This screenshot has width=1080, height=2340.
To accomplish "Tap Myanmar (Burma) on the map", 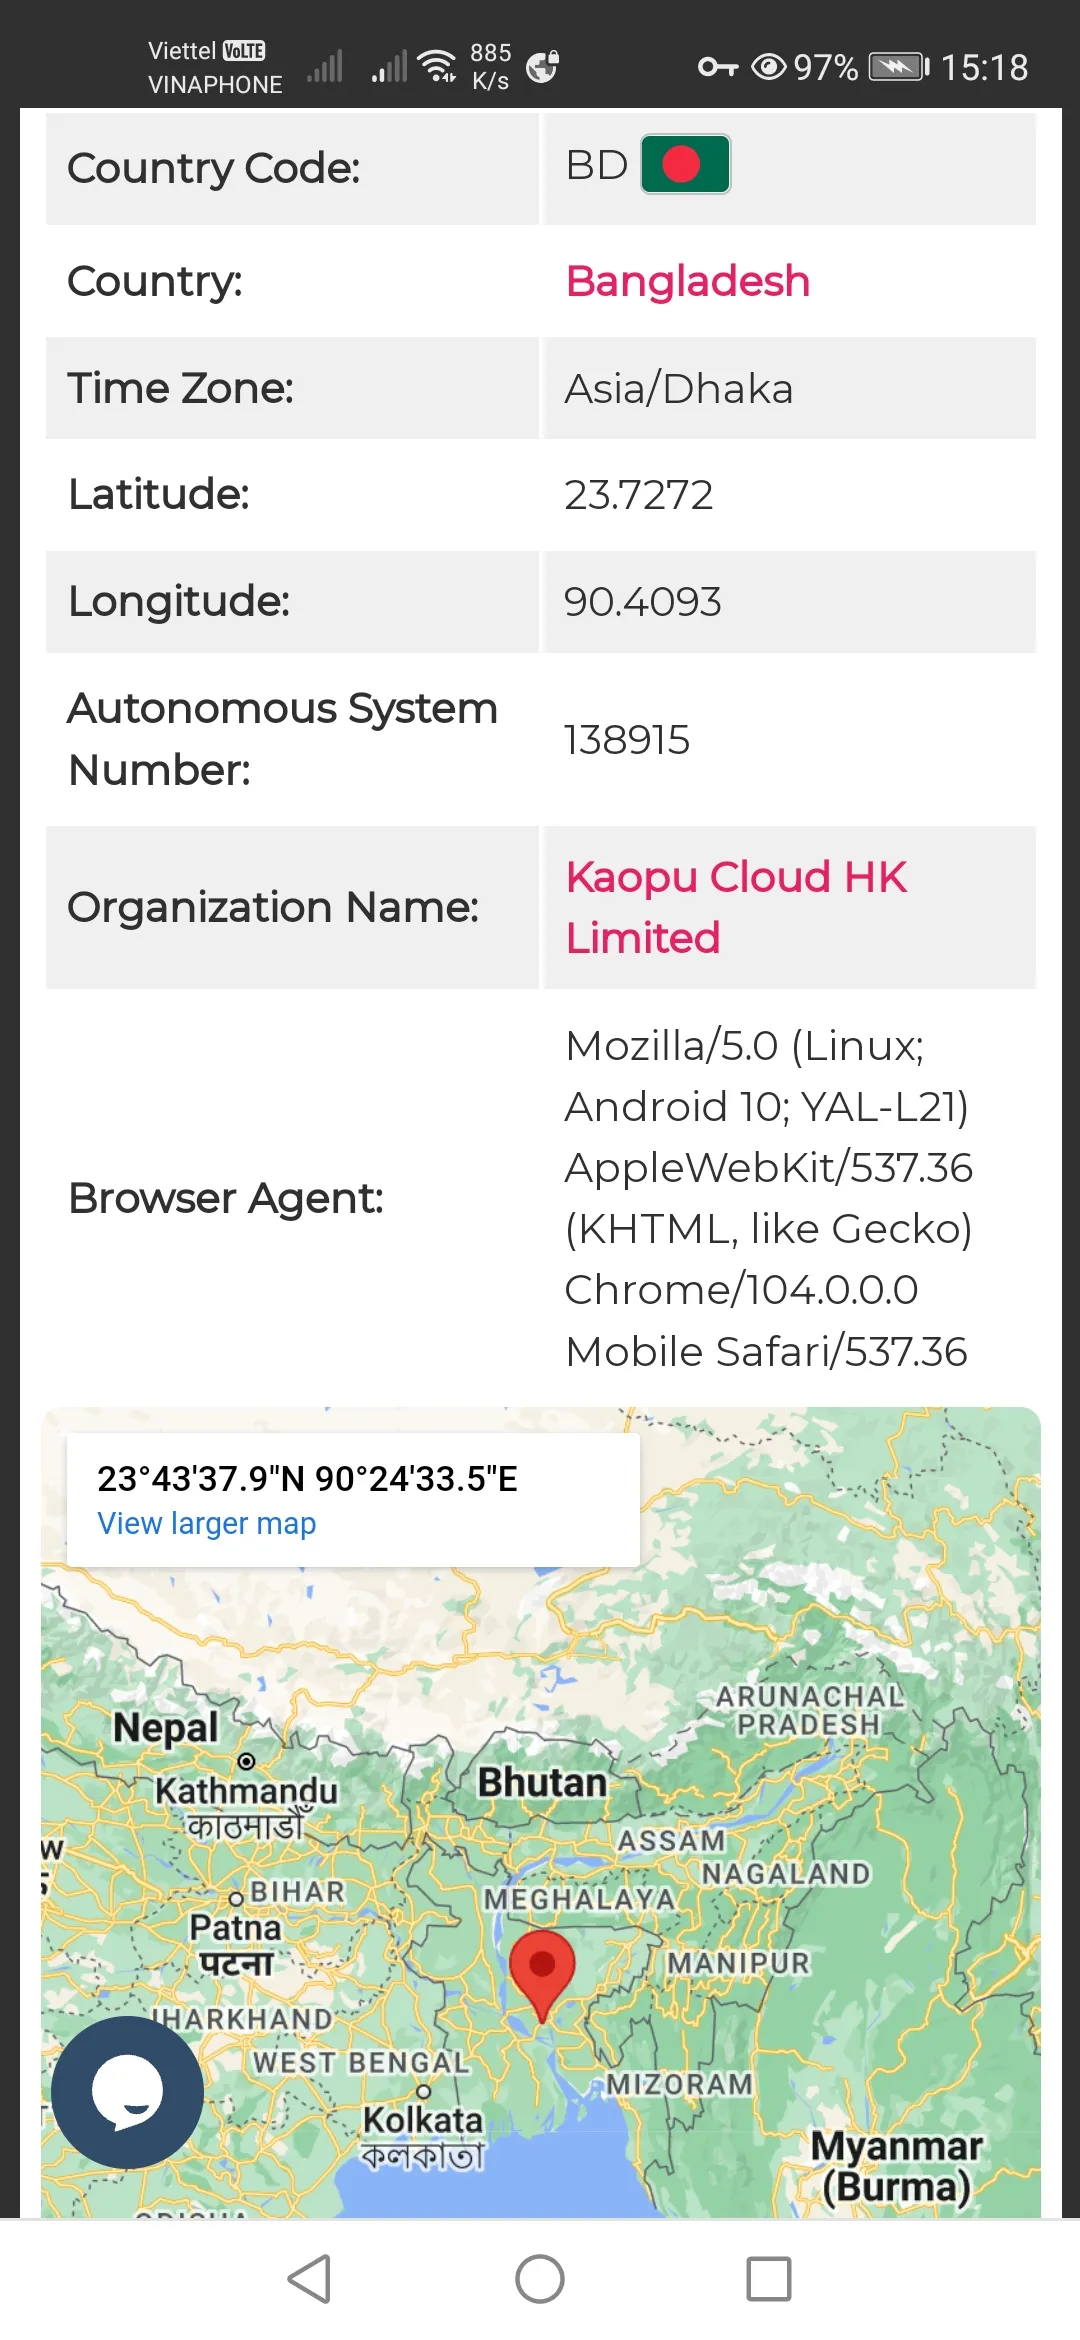I will pyautogui.click(x=896, y=2166).
